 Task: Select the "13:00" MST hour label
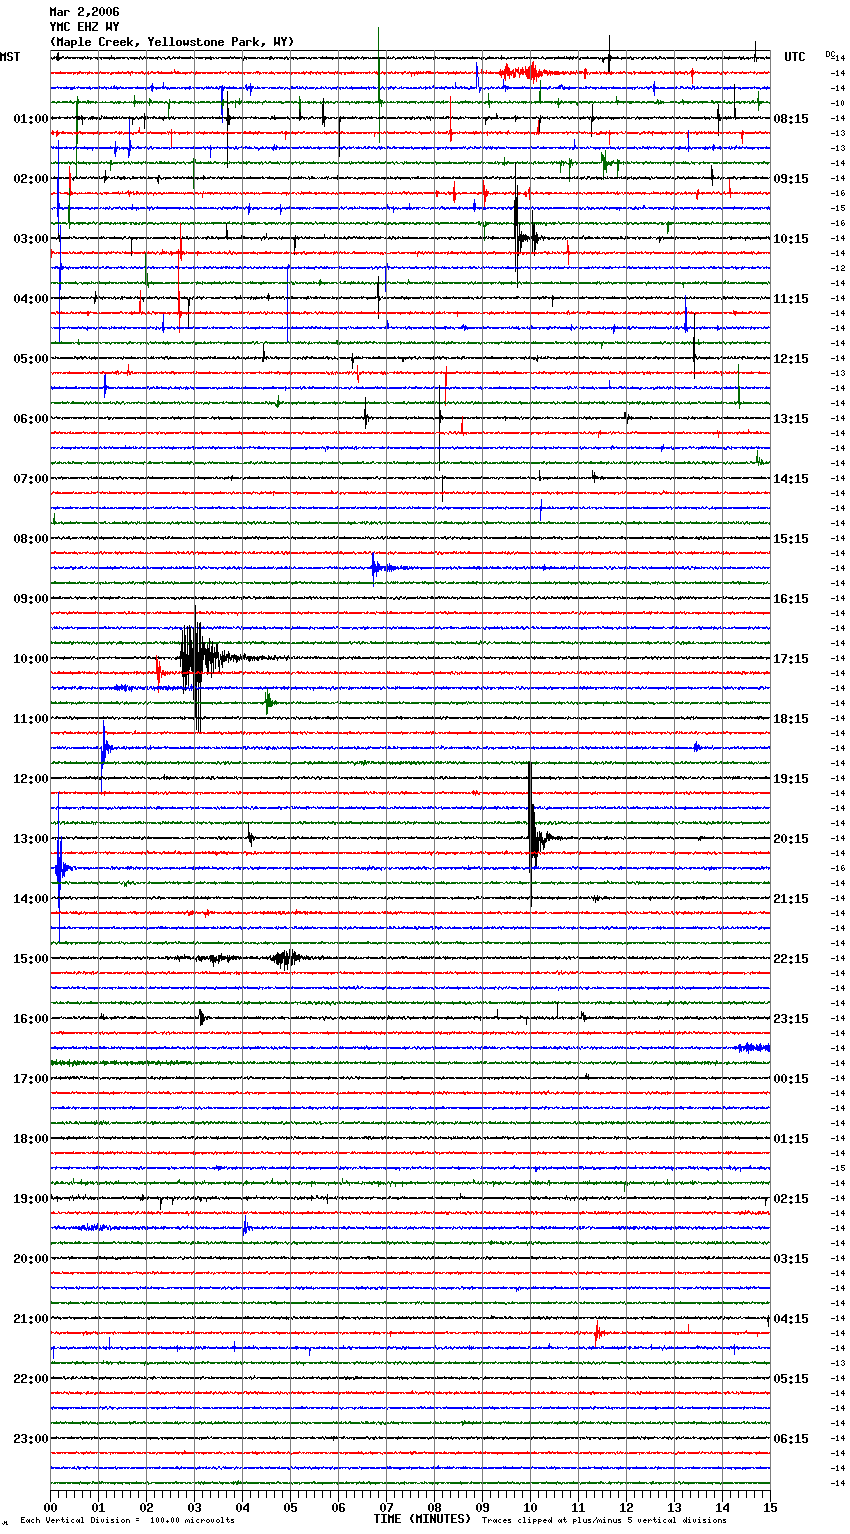(31, 839)
